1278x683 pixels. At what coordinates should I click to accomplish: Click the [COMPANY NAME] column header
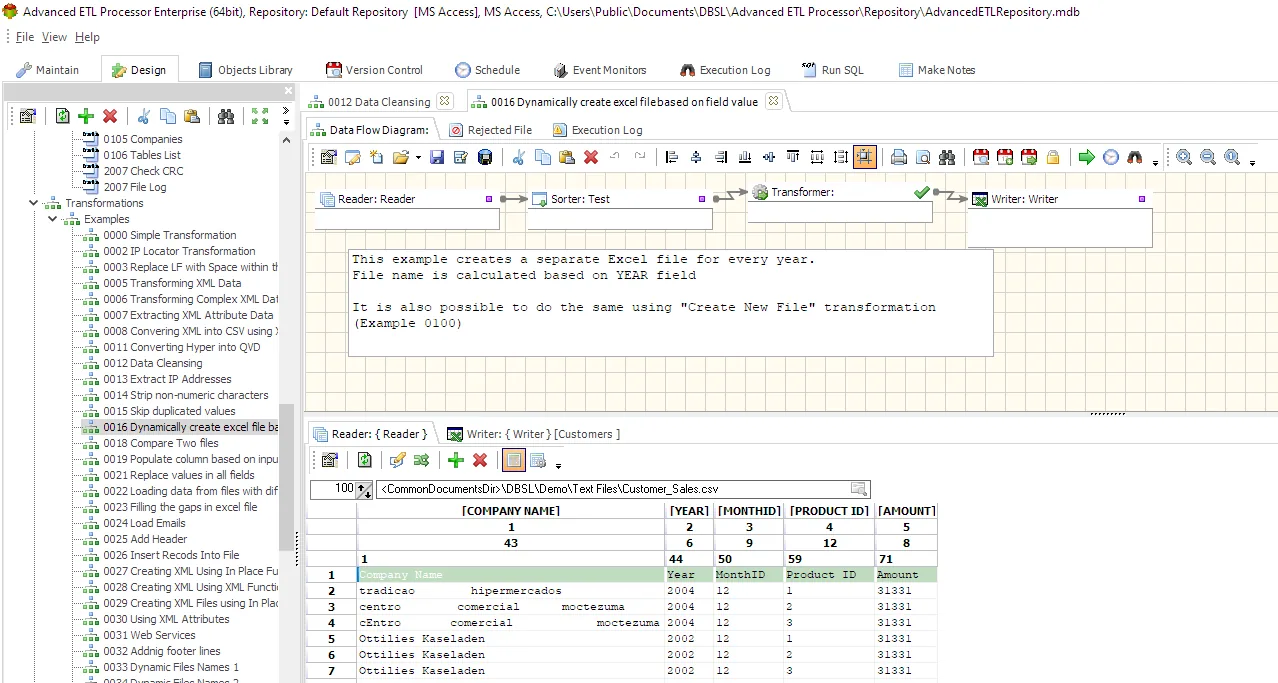511,511
